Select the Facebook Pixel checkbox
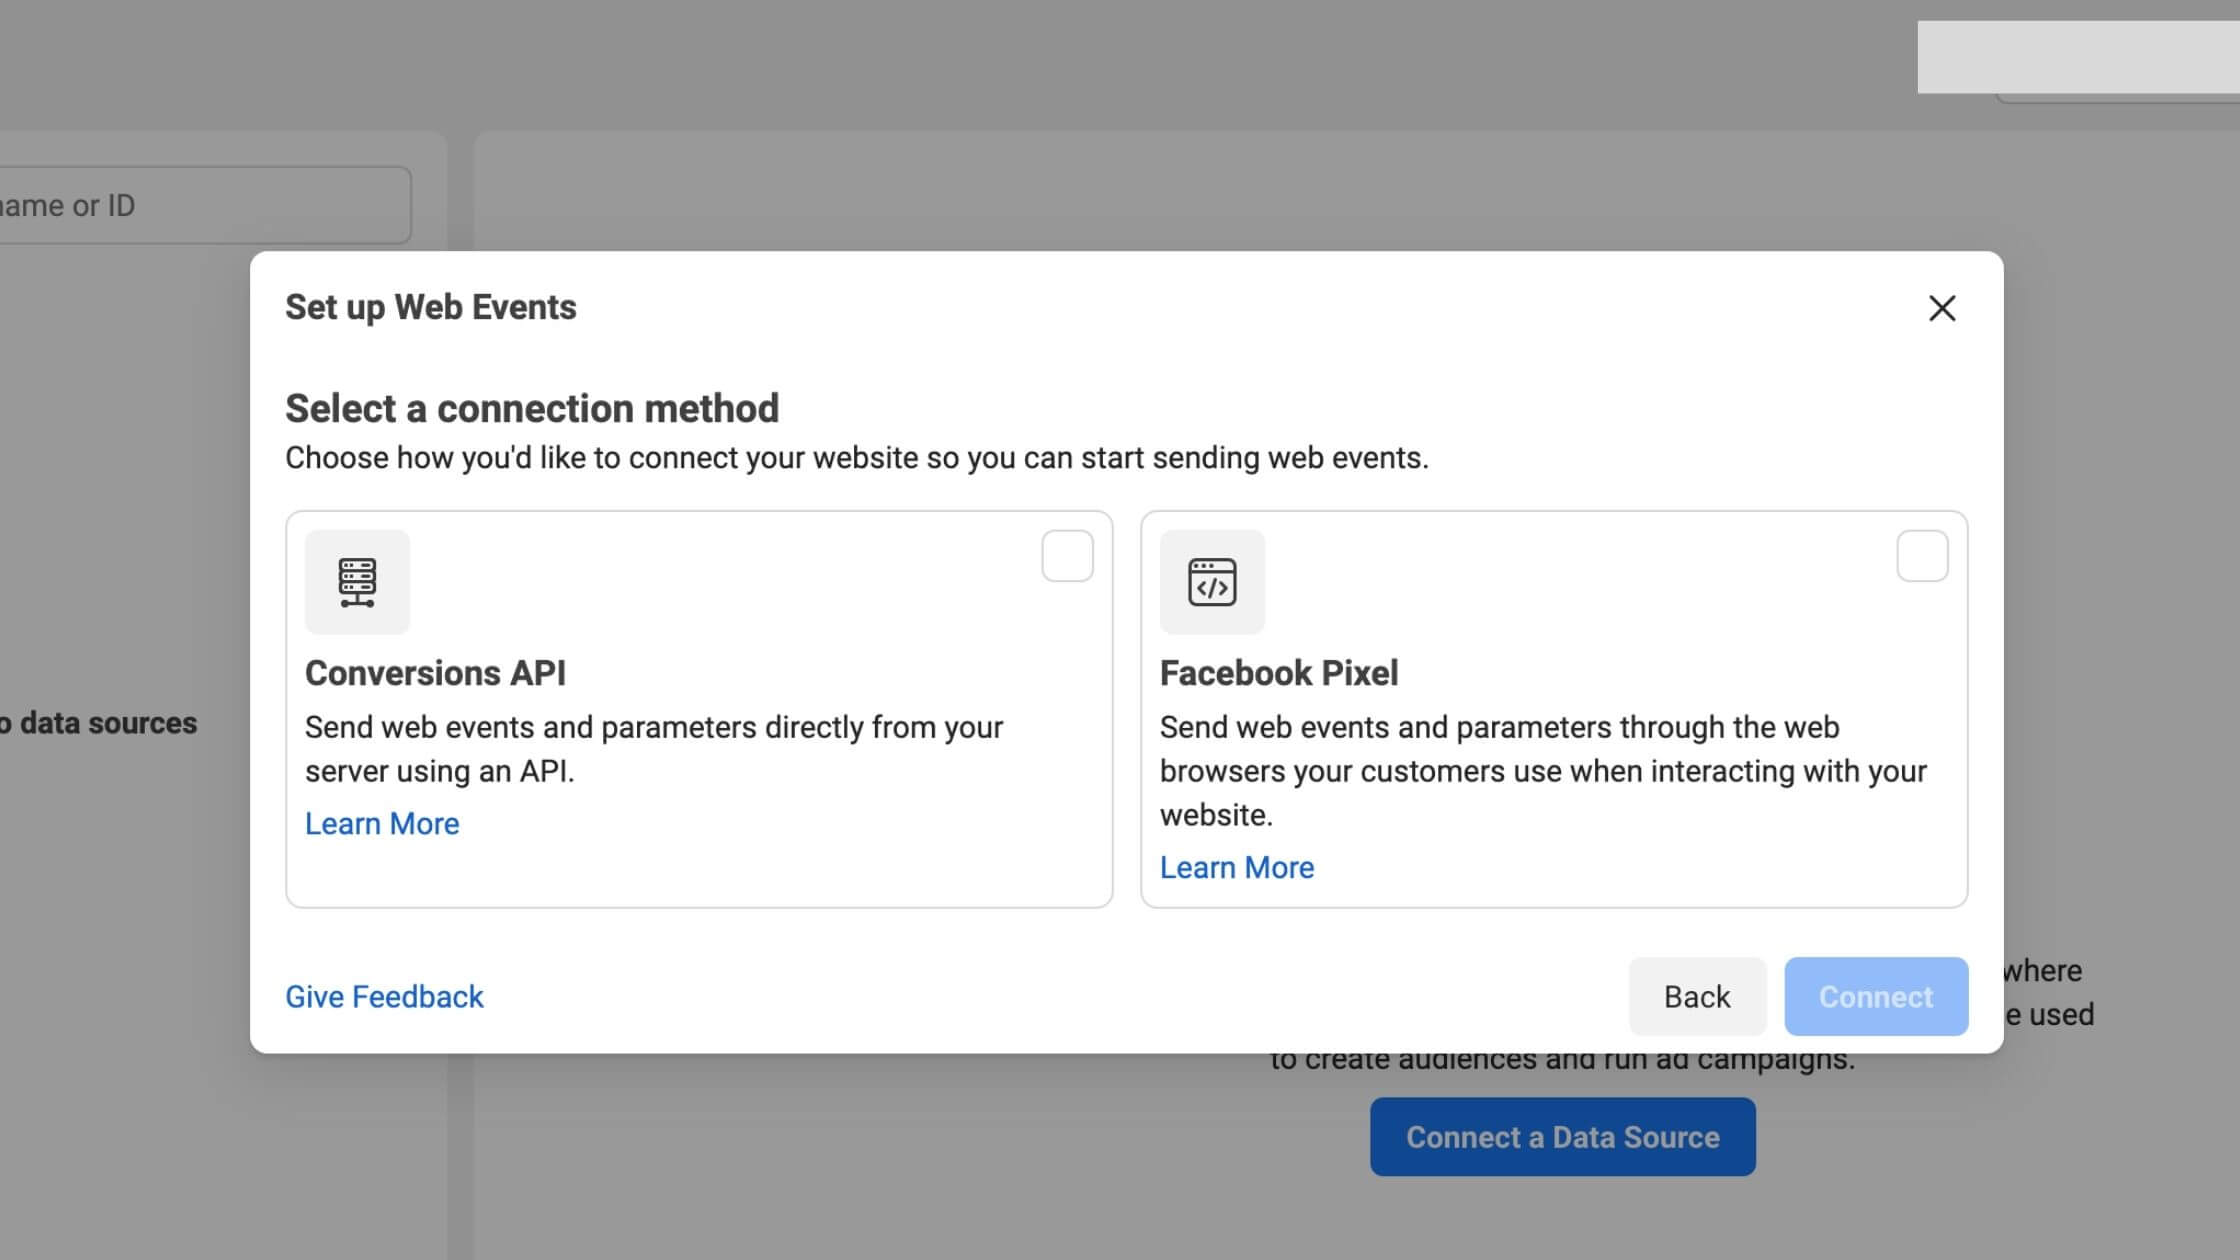This screenshot has height=1260, width=2240. click(1922, 556)
